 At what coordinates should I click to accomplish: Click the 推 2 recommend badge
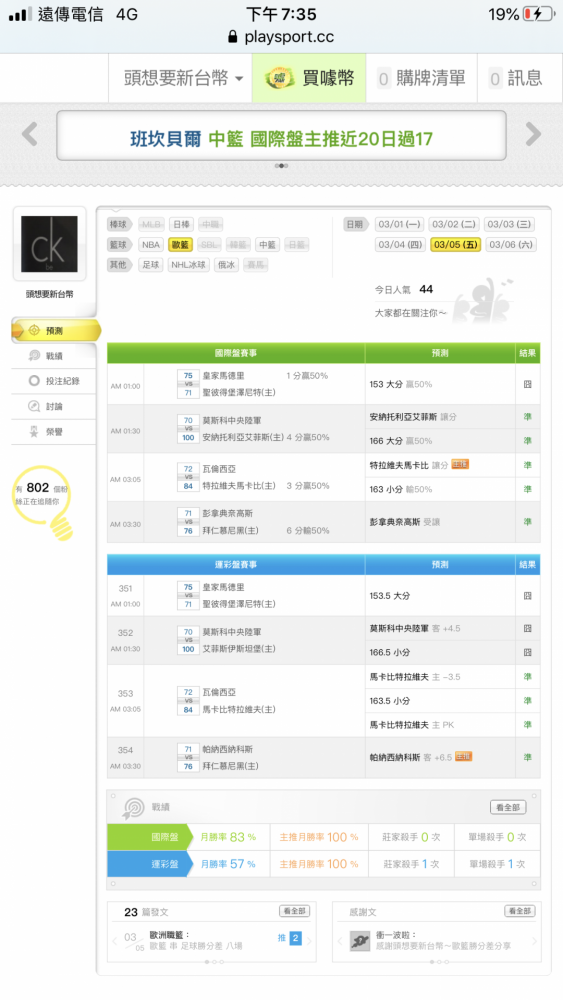point(289,938)
